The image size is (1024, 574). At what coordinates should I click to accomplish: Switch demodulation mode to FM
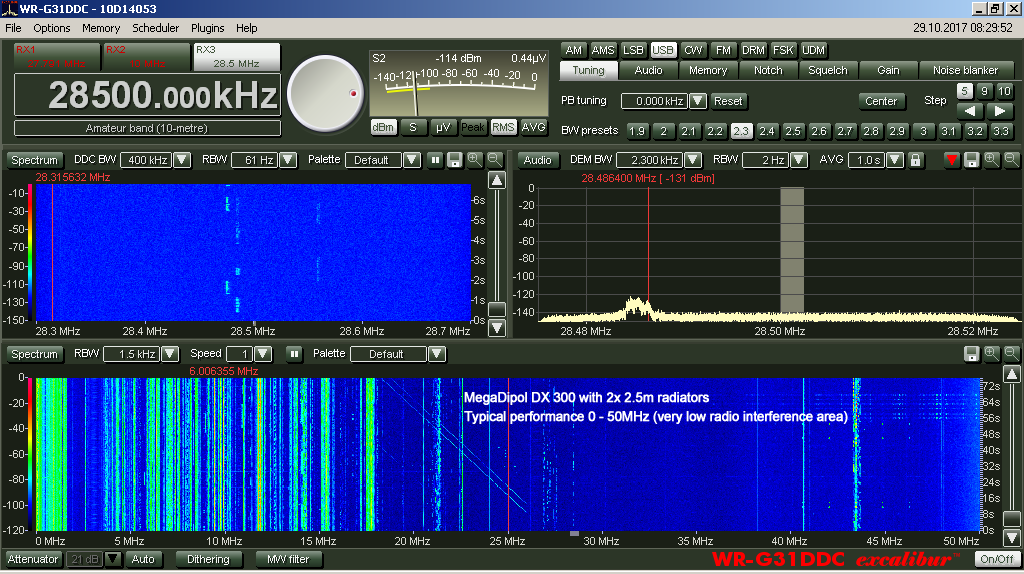coord(723,50)
